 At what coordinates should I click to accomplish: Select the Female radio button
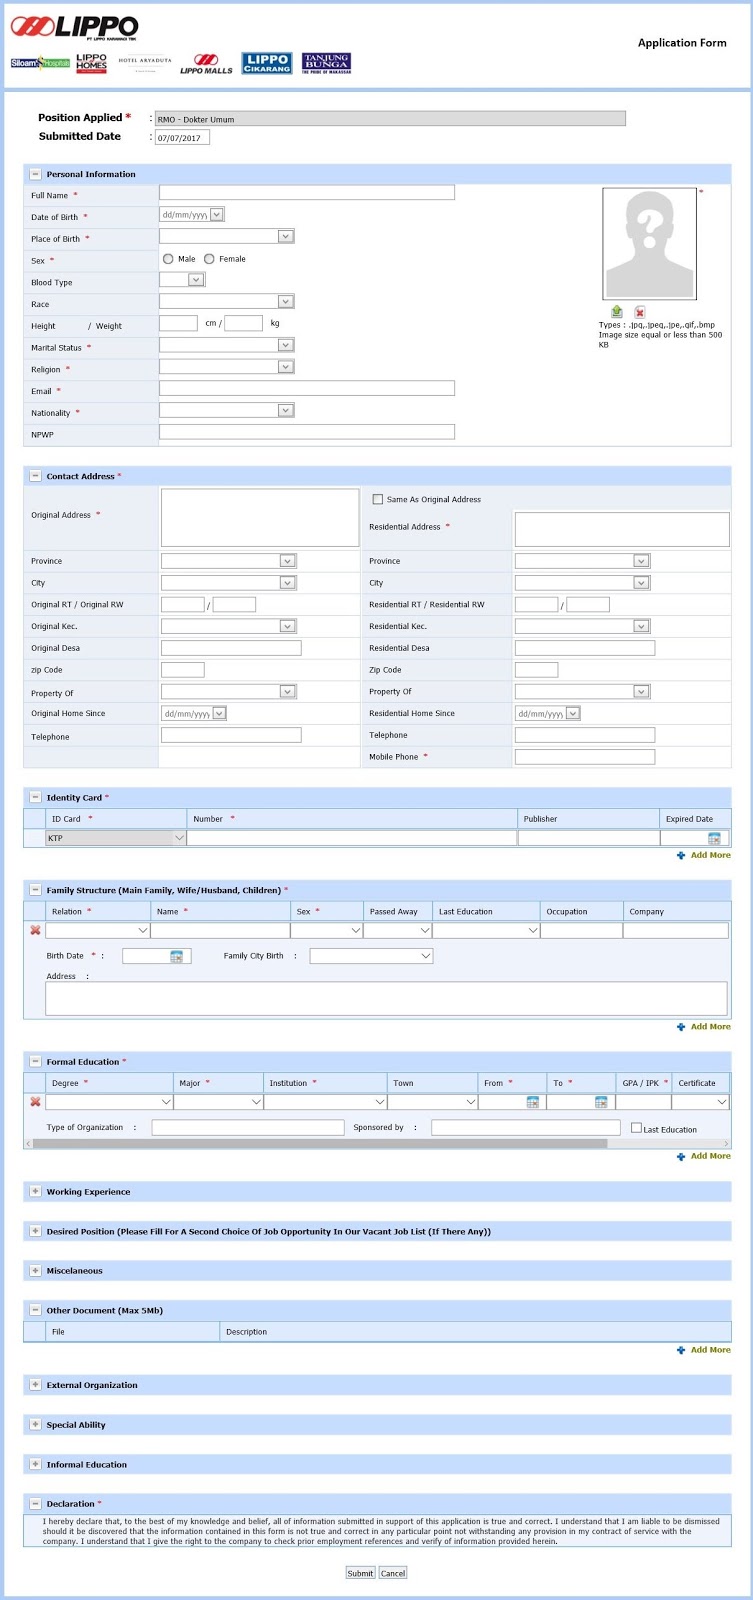209,259
